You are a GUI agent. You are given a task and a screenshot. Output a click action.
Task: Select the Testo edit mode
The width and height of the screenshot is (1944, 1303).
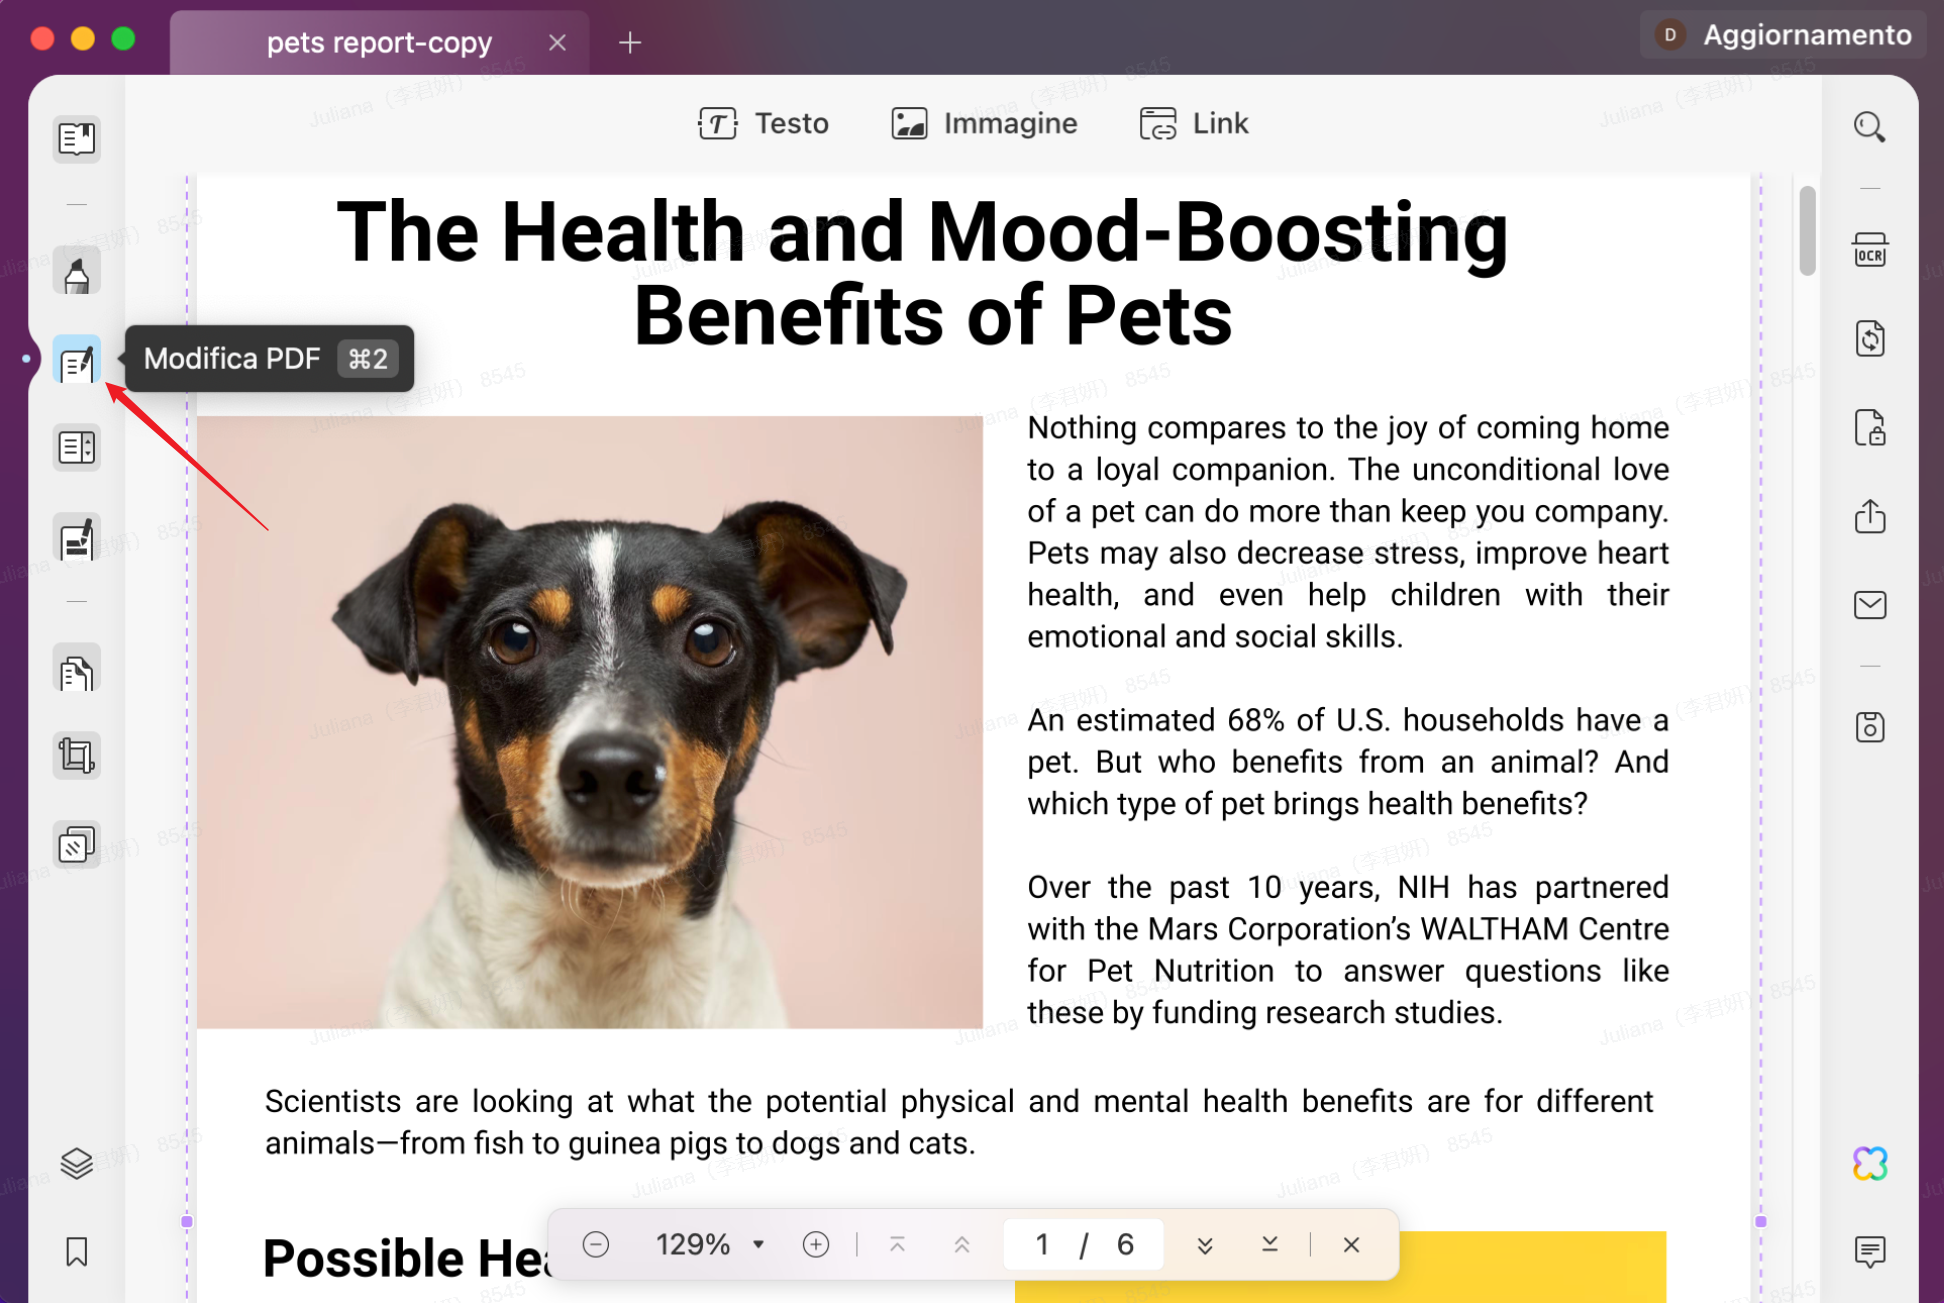(764, 124)
